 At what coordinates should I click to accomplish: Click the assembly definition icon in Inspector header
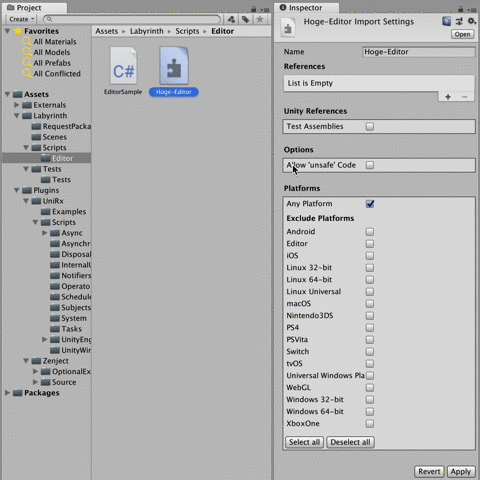click(288, 28)
